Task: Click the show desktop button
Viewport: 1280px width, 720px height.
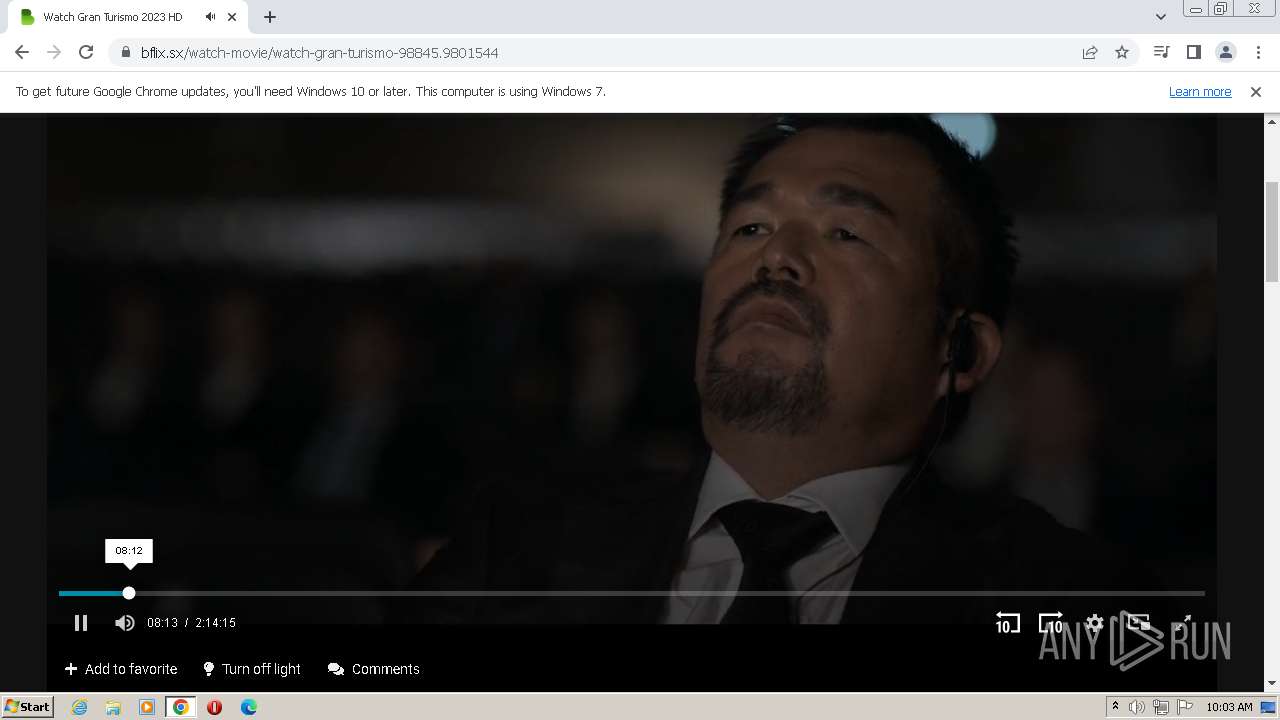Action: (1269, 707)
